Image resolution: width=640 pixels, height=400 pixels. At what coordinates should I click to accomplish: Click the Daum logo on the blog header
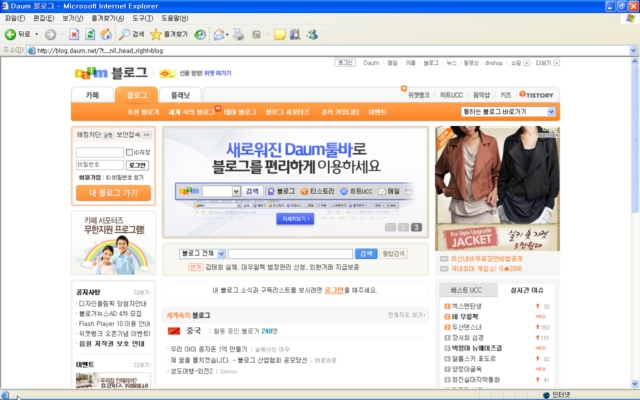[x=91, y=73]
